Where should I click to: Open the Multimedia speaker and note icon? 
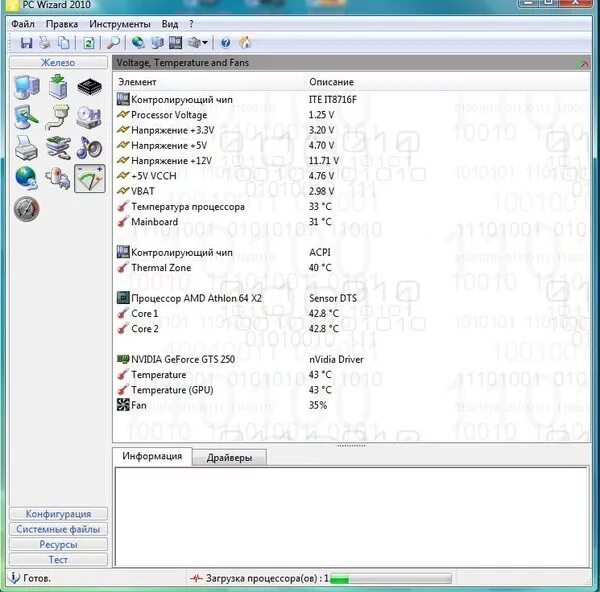pyautogui.click(x=89, y=148)
